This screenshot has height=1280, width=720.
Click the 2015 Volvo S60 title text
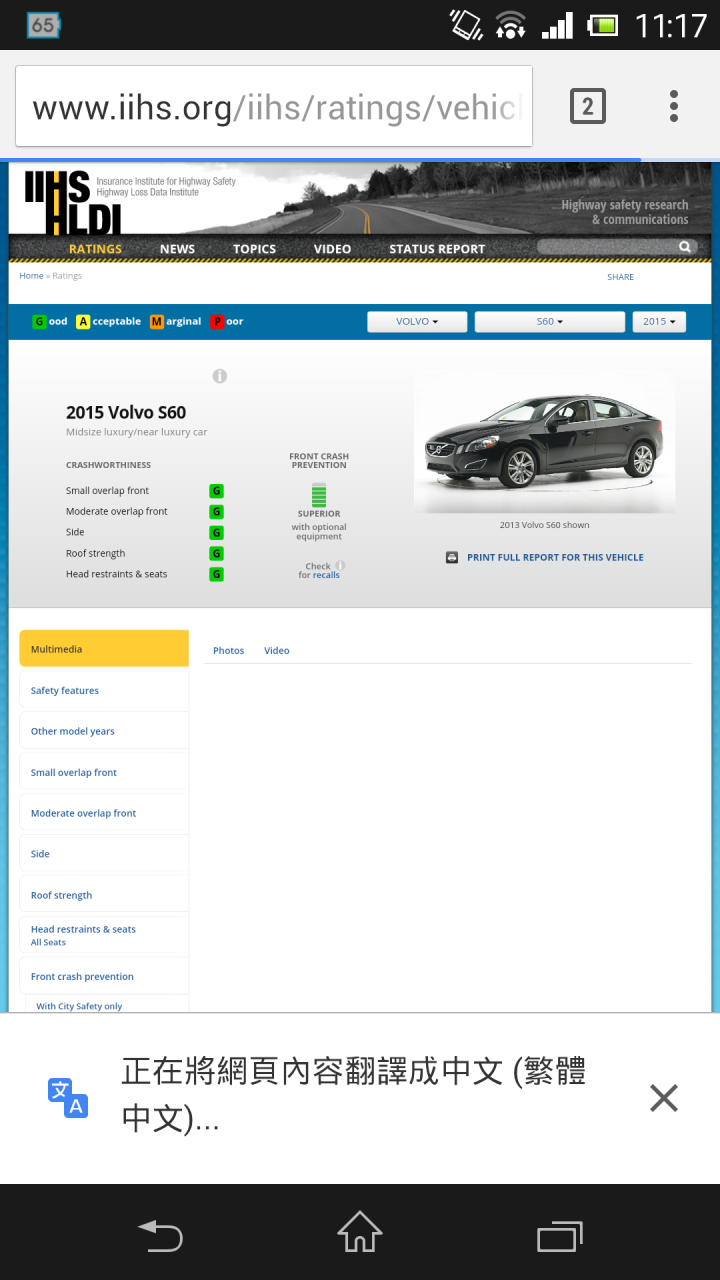tap(126, 412)
